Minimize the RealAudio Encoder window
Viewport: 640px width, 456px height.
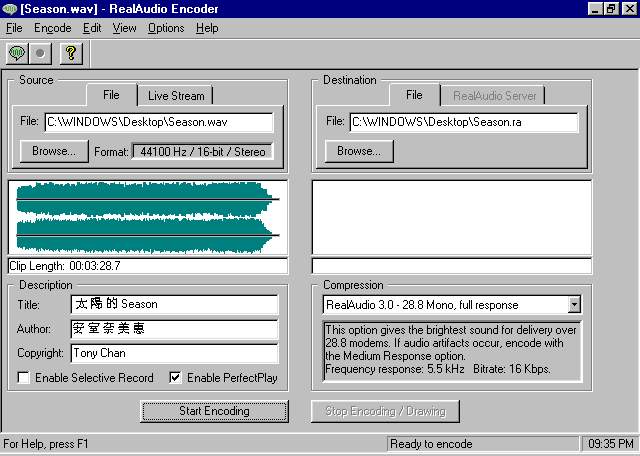[x=595, y=9]
